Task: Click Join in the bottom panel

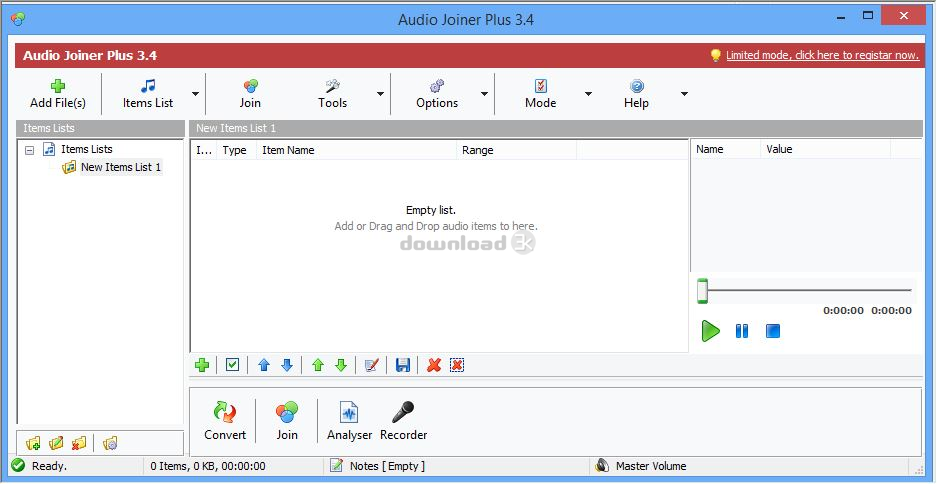Action: tap(287, 421)
